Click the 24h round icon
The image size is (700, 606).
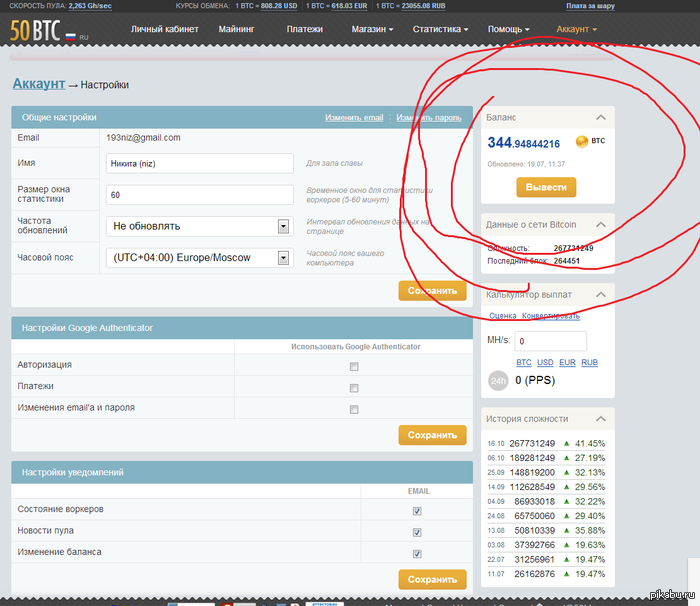pos(498,380)
